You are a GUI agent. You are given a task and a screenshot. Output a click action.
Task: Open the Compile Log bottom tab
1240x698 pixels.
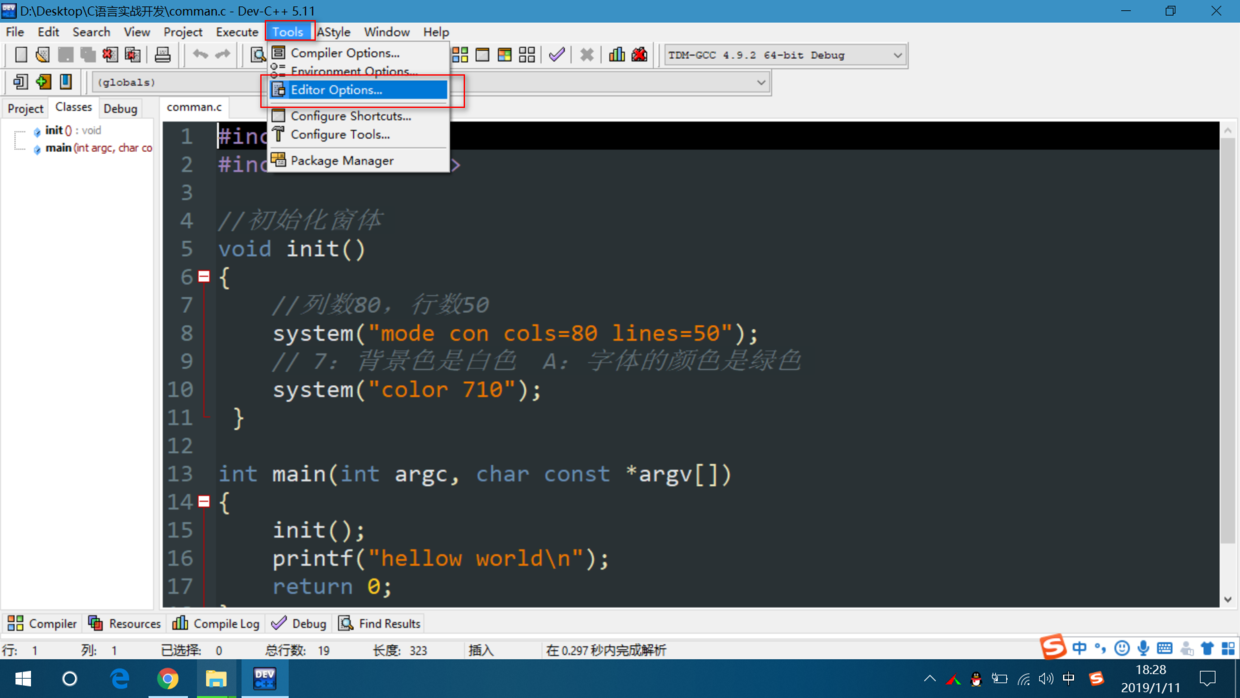click(x=216, y=623)
